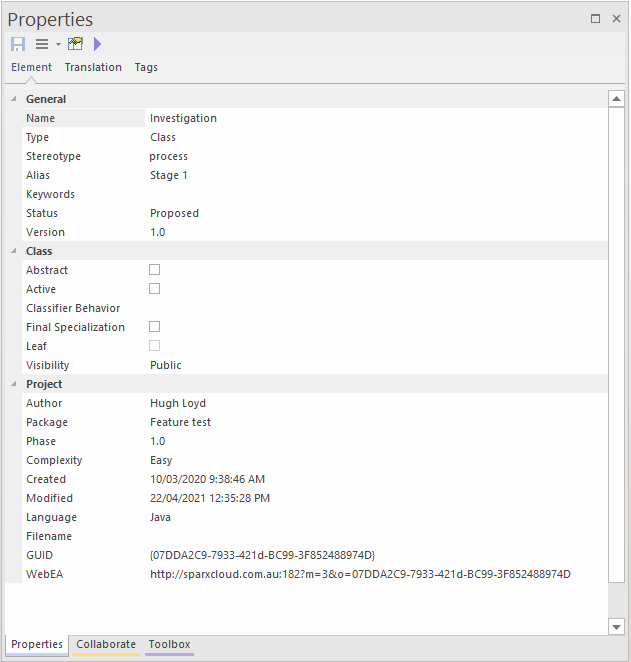The width and height of the screenshot is (631, 662).
Task: Maximize the Properties panel
Action: 596,18
